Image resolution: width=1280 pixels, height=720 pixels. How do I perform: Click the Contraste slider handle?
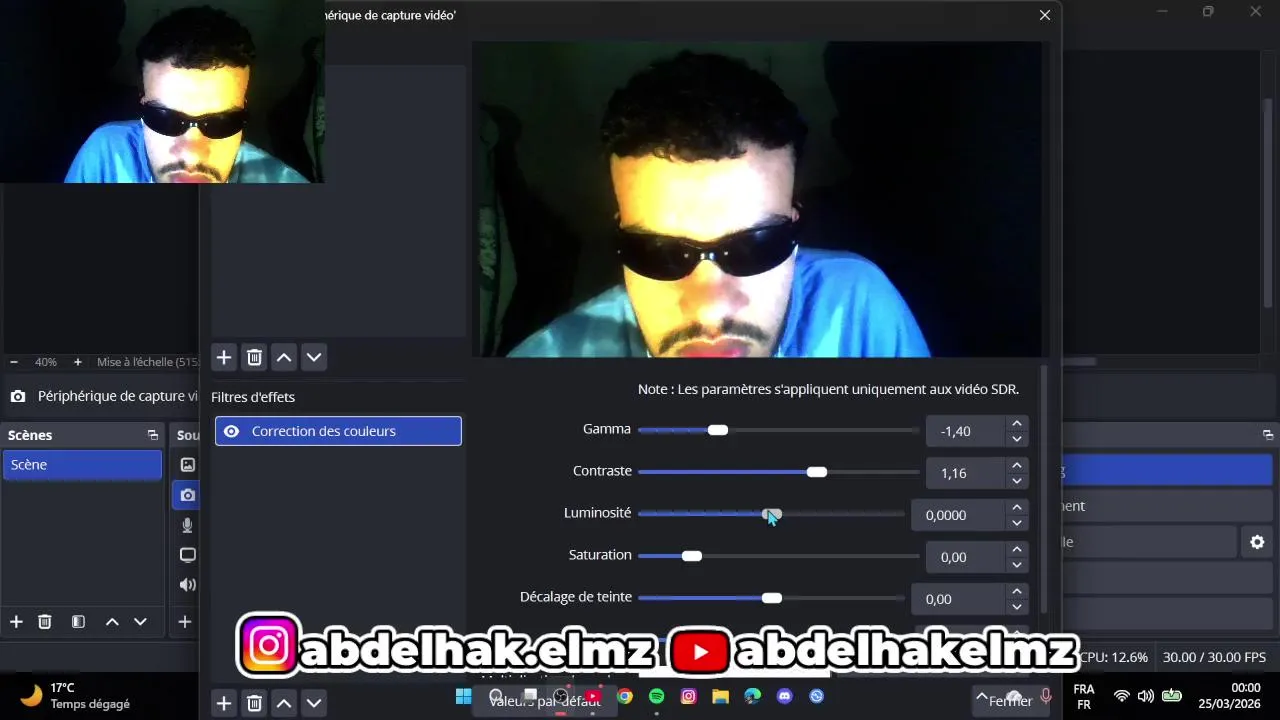[817, 472]
